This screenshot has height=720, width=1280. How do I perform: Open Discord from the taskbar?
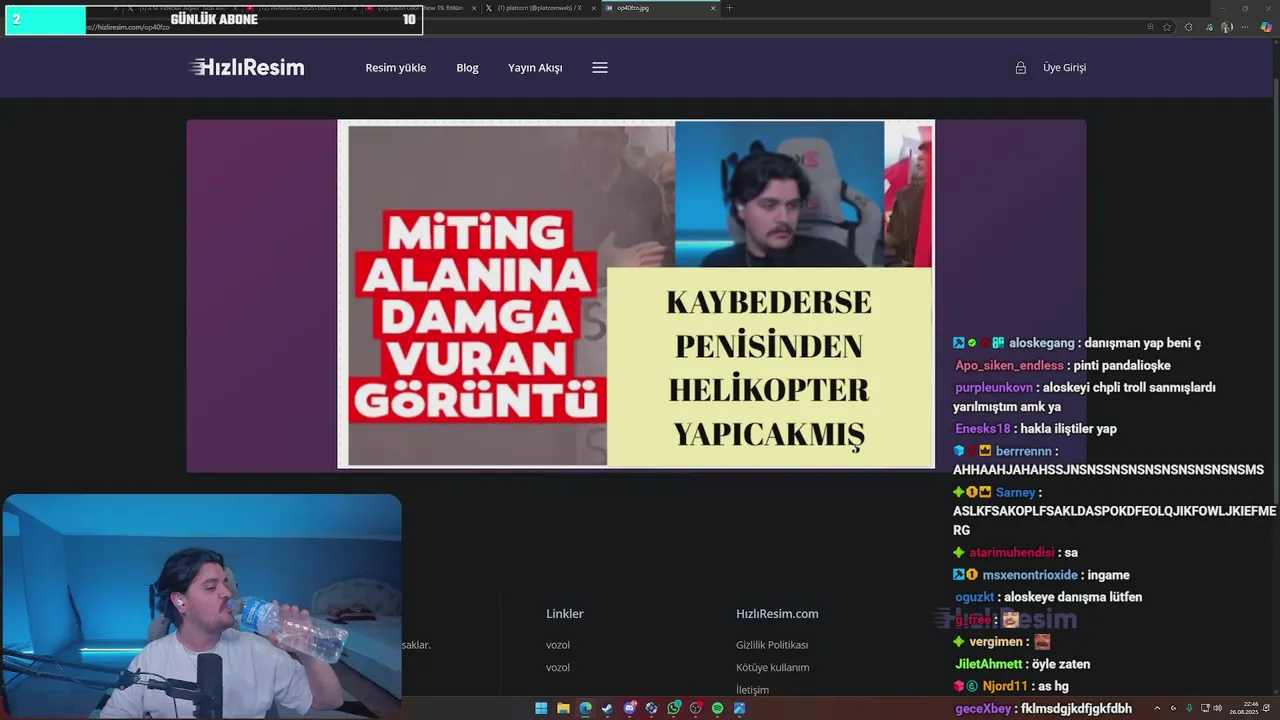coord(630,708)
